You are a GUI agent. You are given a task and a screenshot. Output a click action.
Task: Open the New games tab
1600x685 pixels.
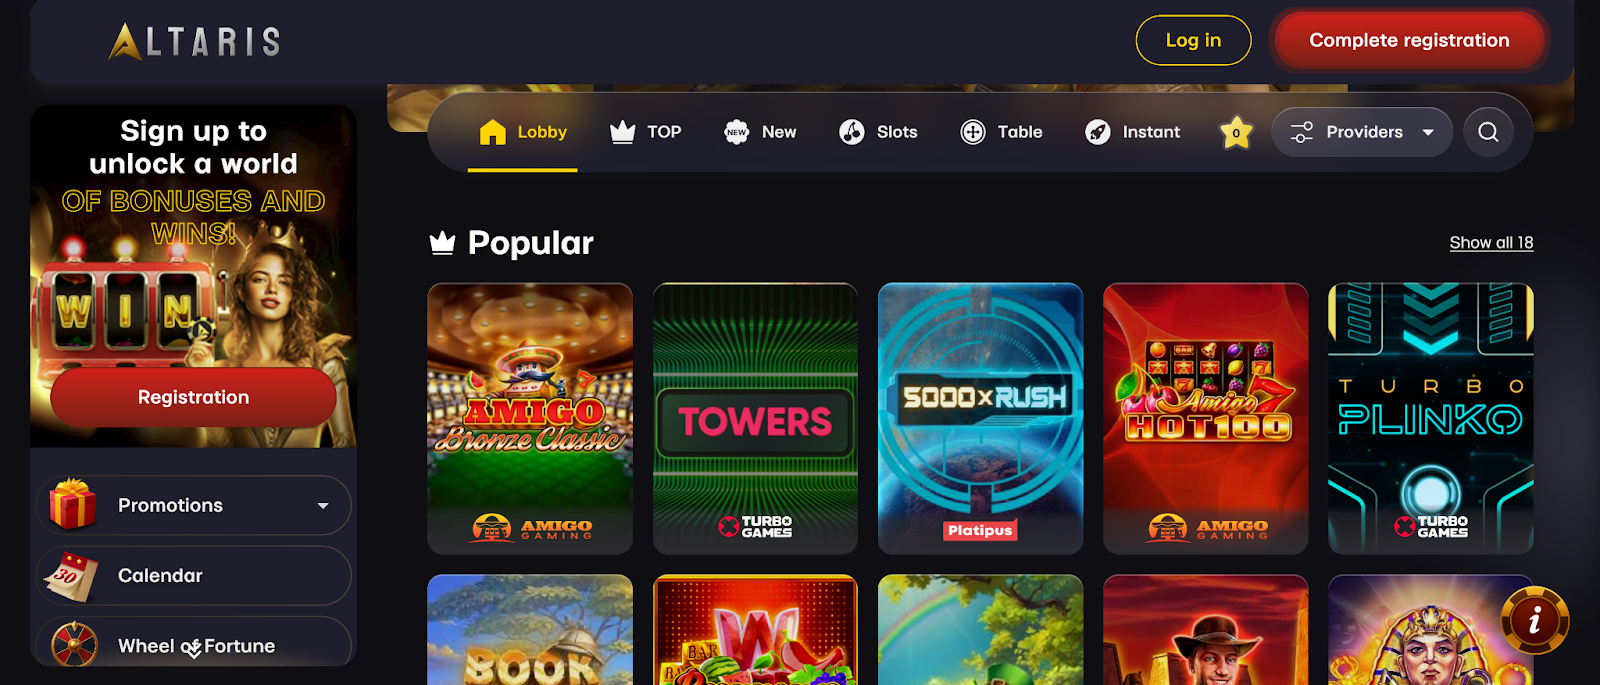click(x=760, y=132)
